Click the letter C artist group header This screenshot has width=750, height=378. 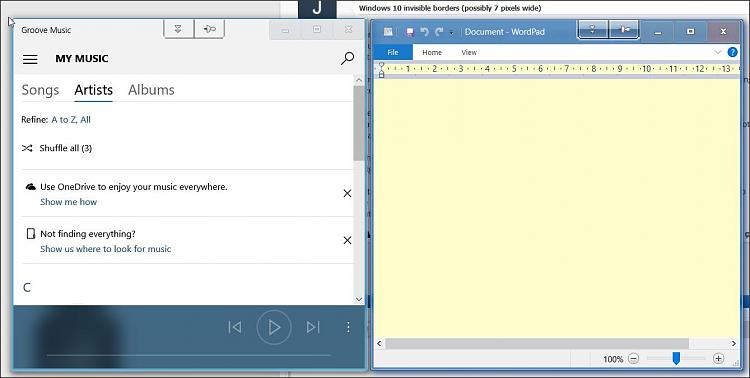pyautogui.click(x=27, y=288)
